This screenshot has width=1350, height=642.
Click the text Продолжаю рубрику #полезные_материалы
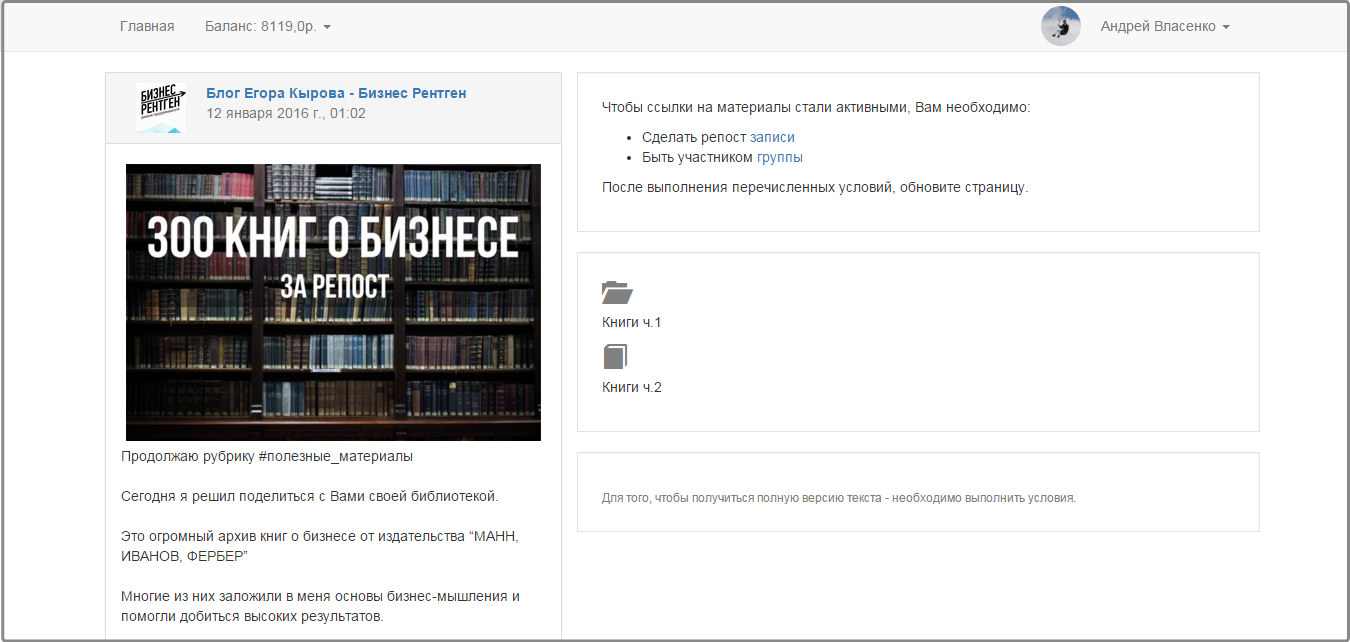(x=267, y=456)
